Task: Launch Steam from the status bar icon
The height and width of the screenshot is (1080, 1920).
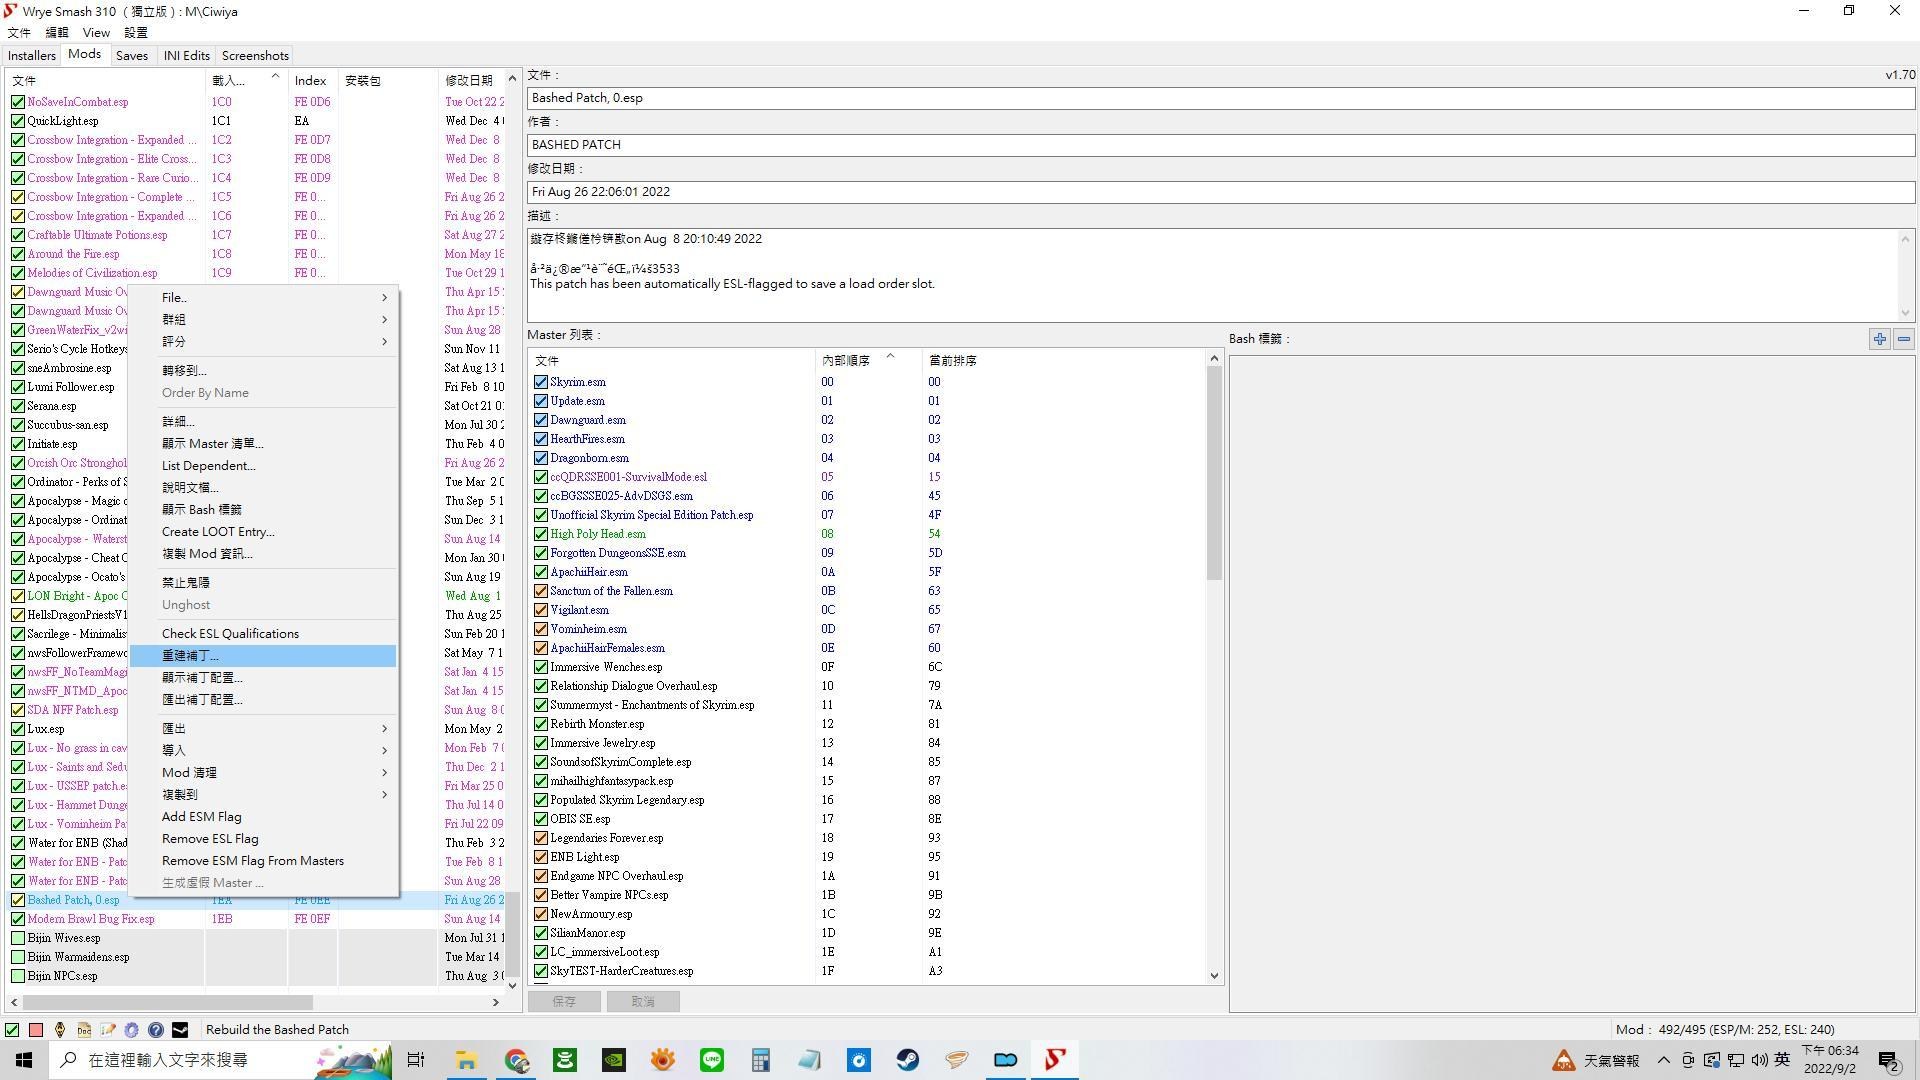Action: click(x=180, y=1029)
